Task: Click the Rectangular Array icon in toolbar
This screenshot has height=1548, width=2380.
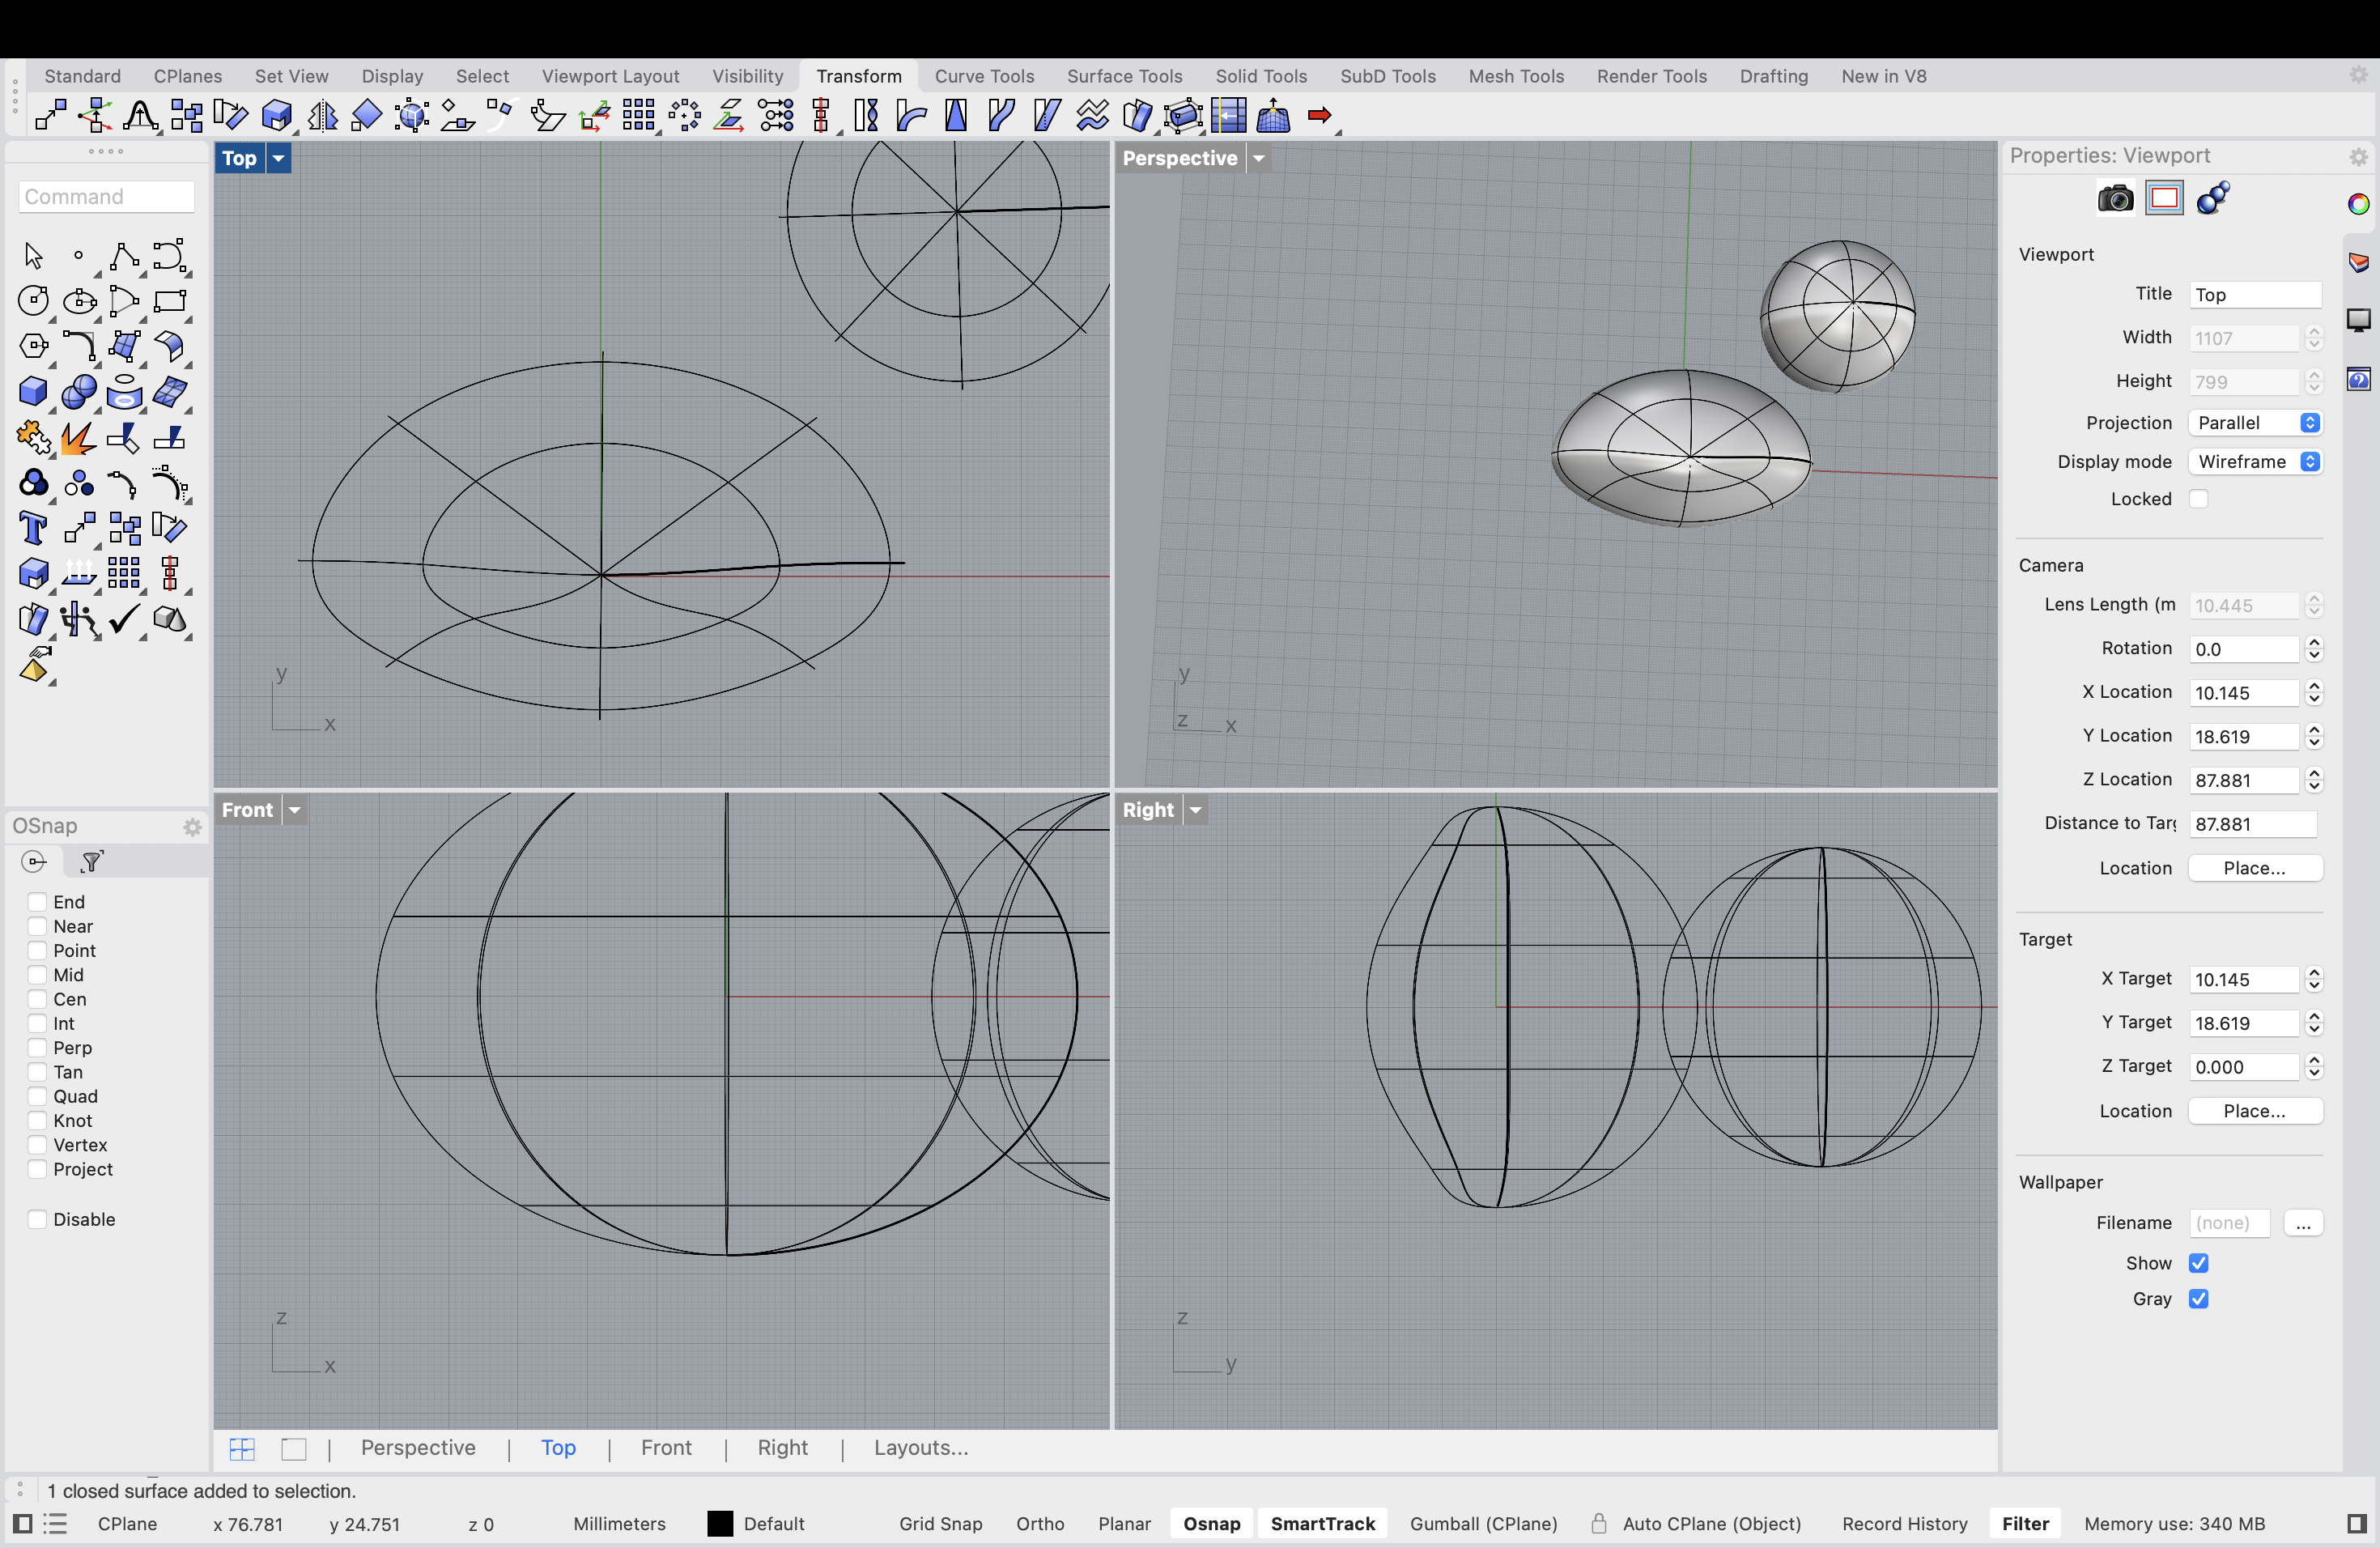Action: pos(638,116)
